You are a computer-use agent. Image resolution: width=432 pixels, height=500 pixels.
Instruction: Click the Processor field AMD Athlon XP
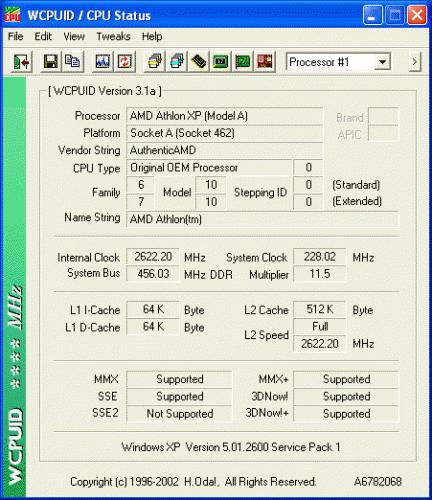pyautogui.click(x=224, y=116)
